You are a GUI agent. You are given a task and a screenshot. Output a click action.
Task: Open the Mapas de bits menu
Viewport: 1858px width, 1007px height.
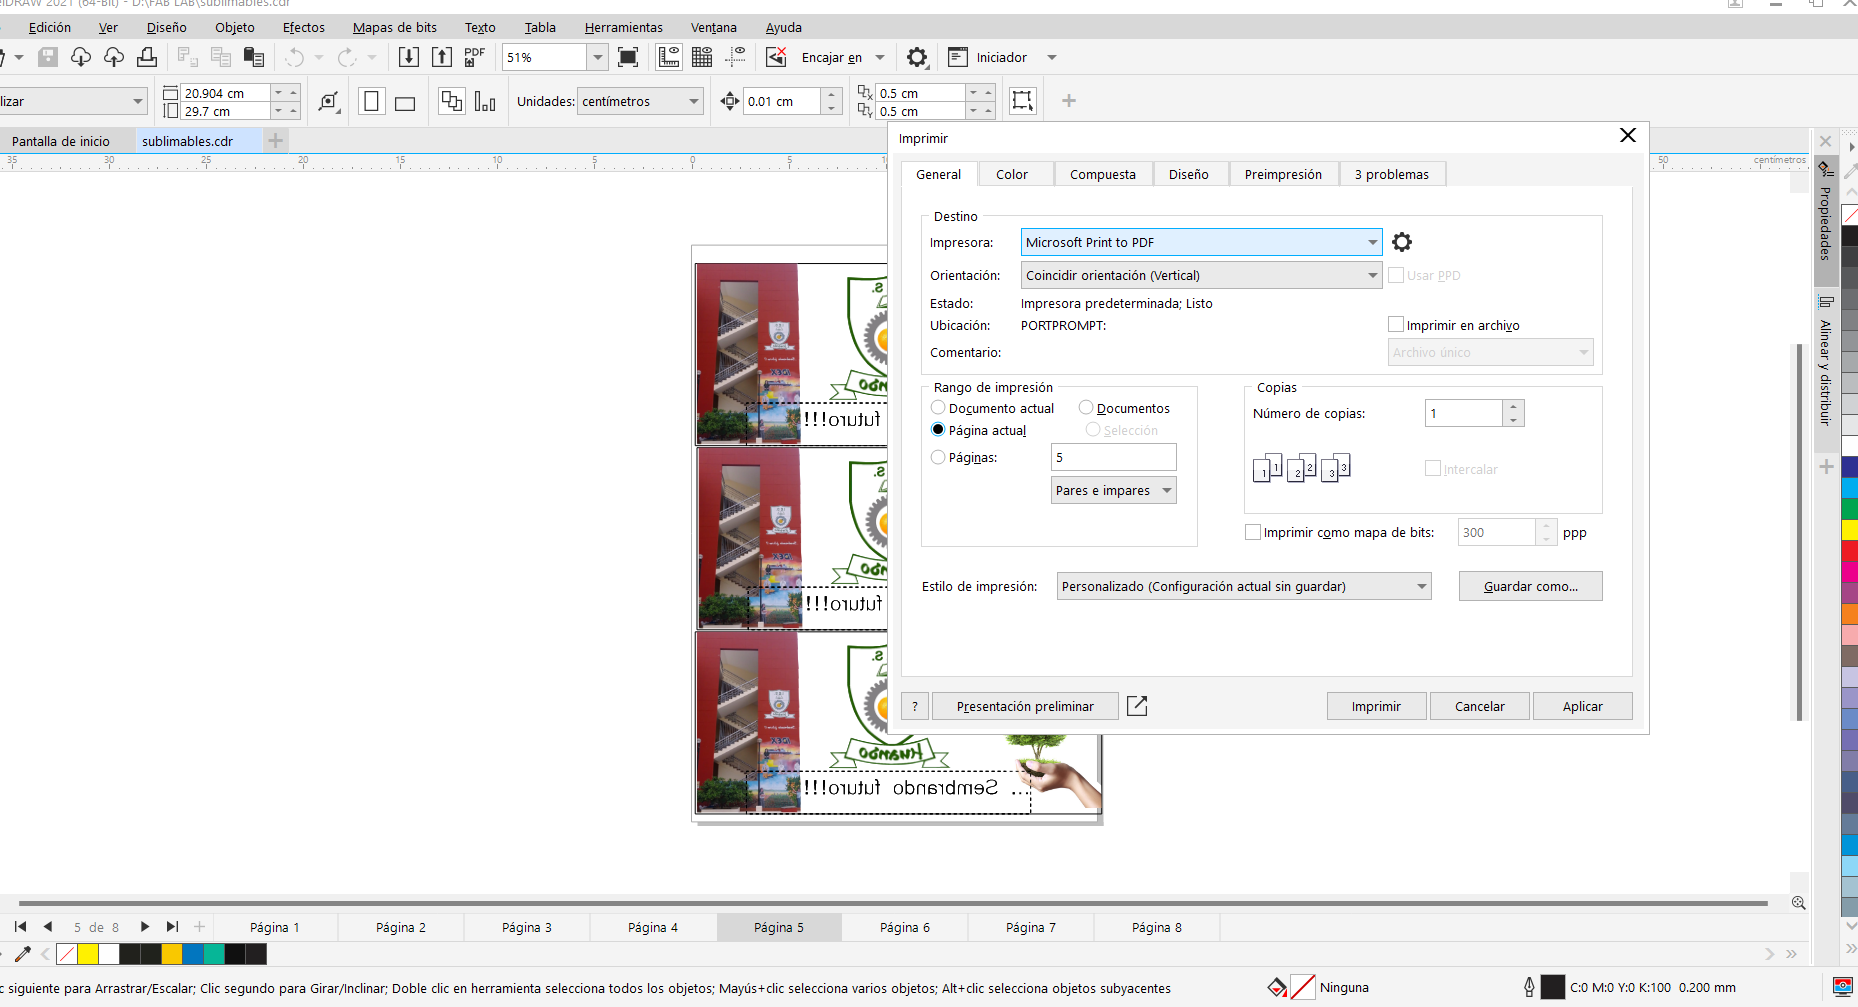[394, 27]
